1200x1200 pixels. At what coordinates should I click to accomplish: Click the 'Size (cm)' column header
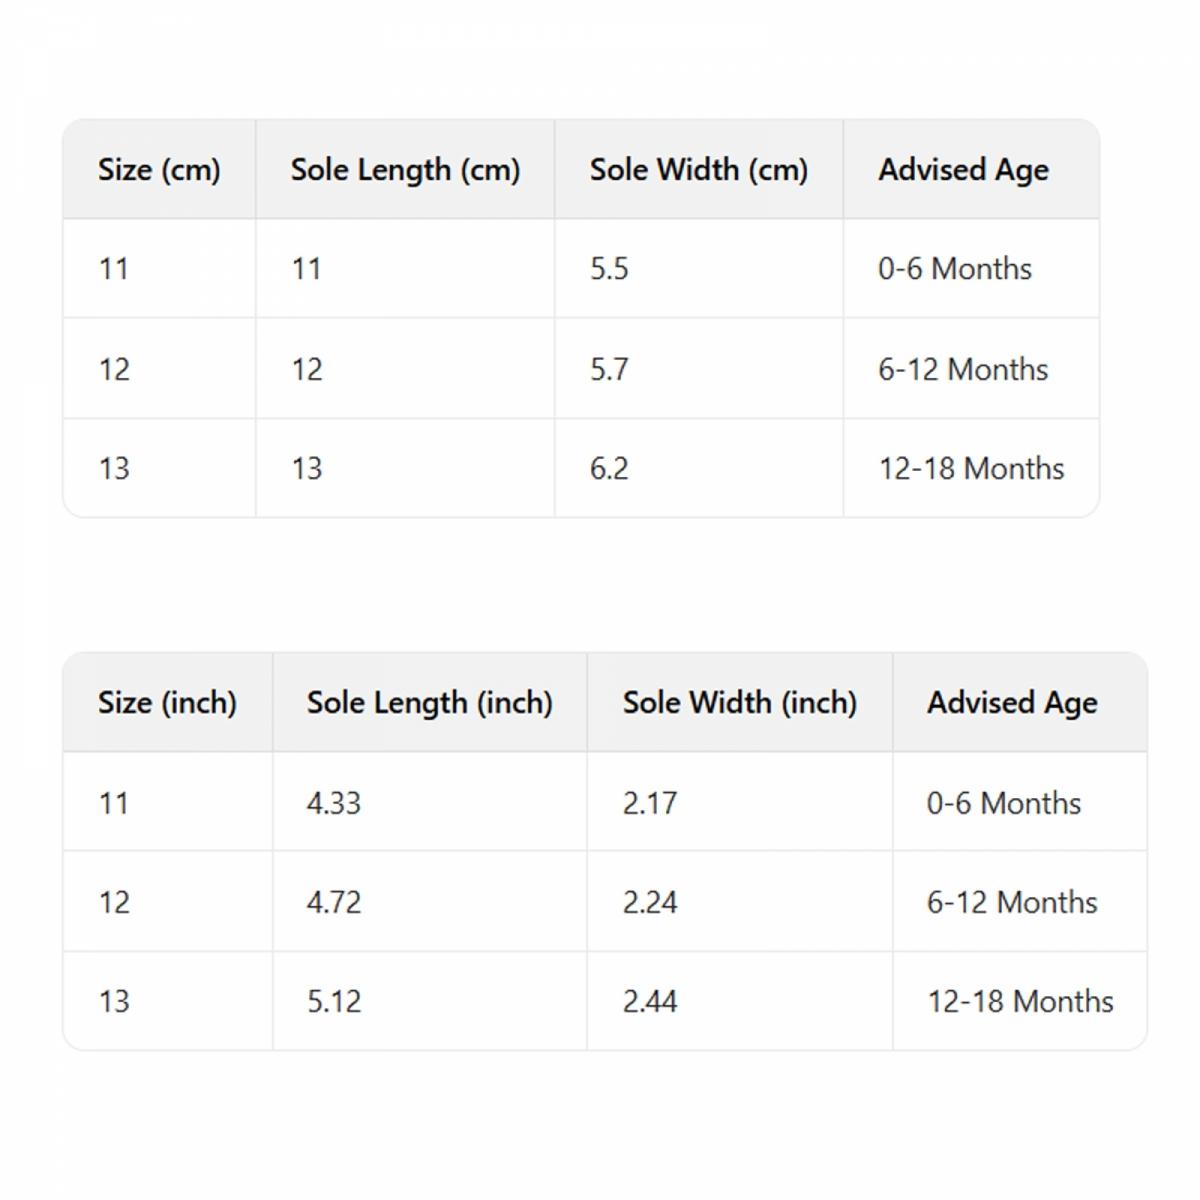tap(159, 170)
